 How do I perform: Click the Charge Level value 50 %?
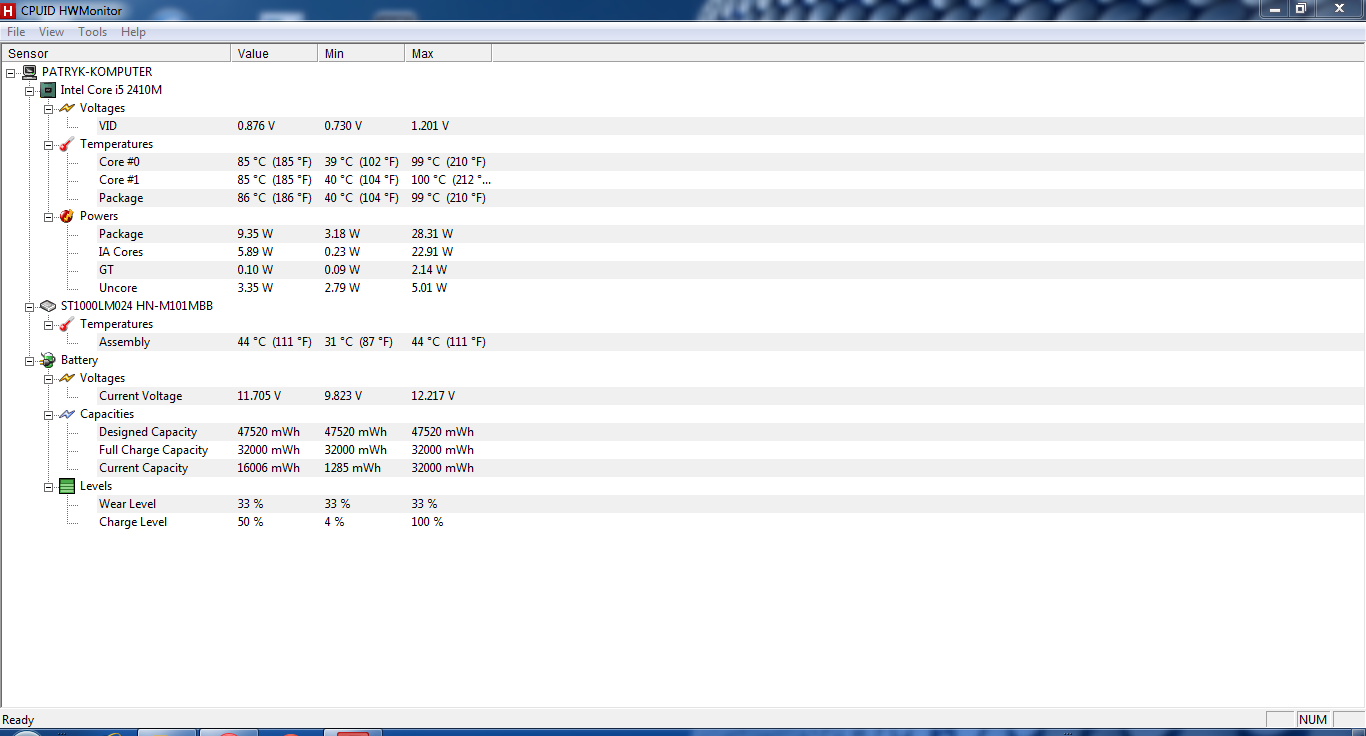(x=250, y=522)
